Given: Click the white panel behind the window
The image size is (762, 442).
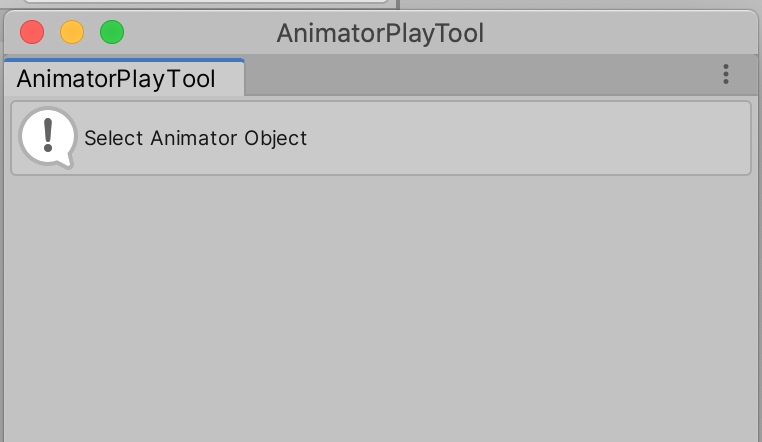Looking at the screenshot, I should 200,4.
